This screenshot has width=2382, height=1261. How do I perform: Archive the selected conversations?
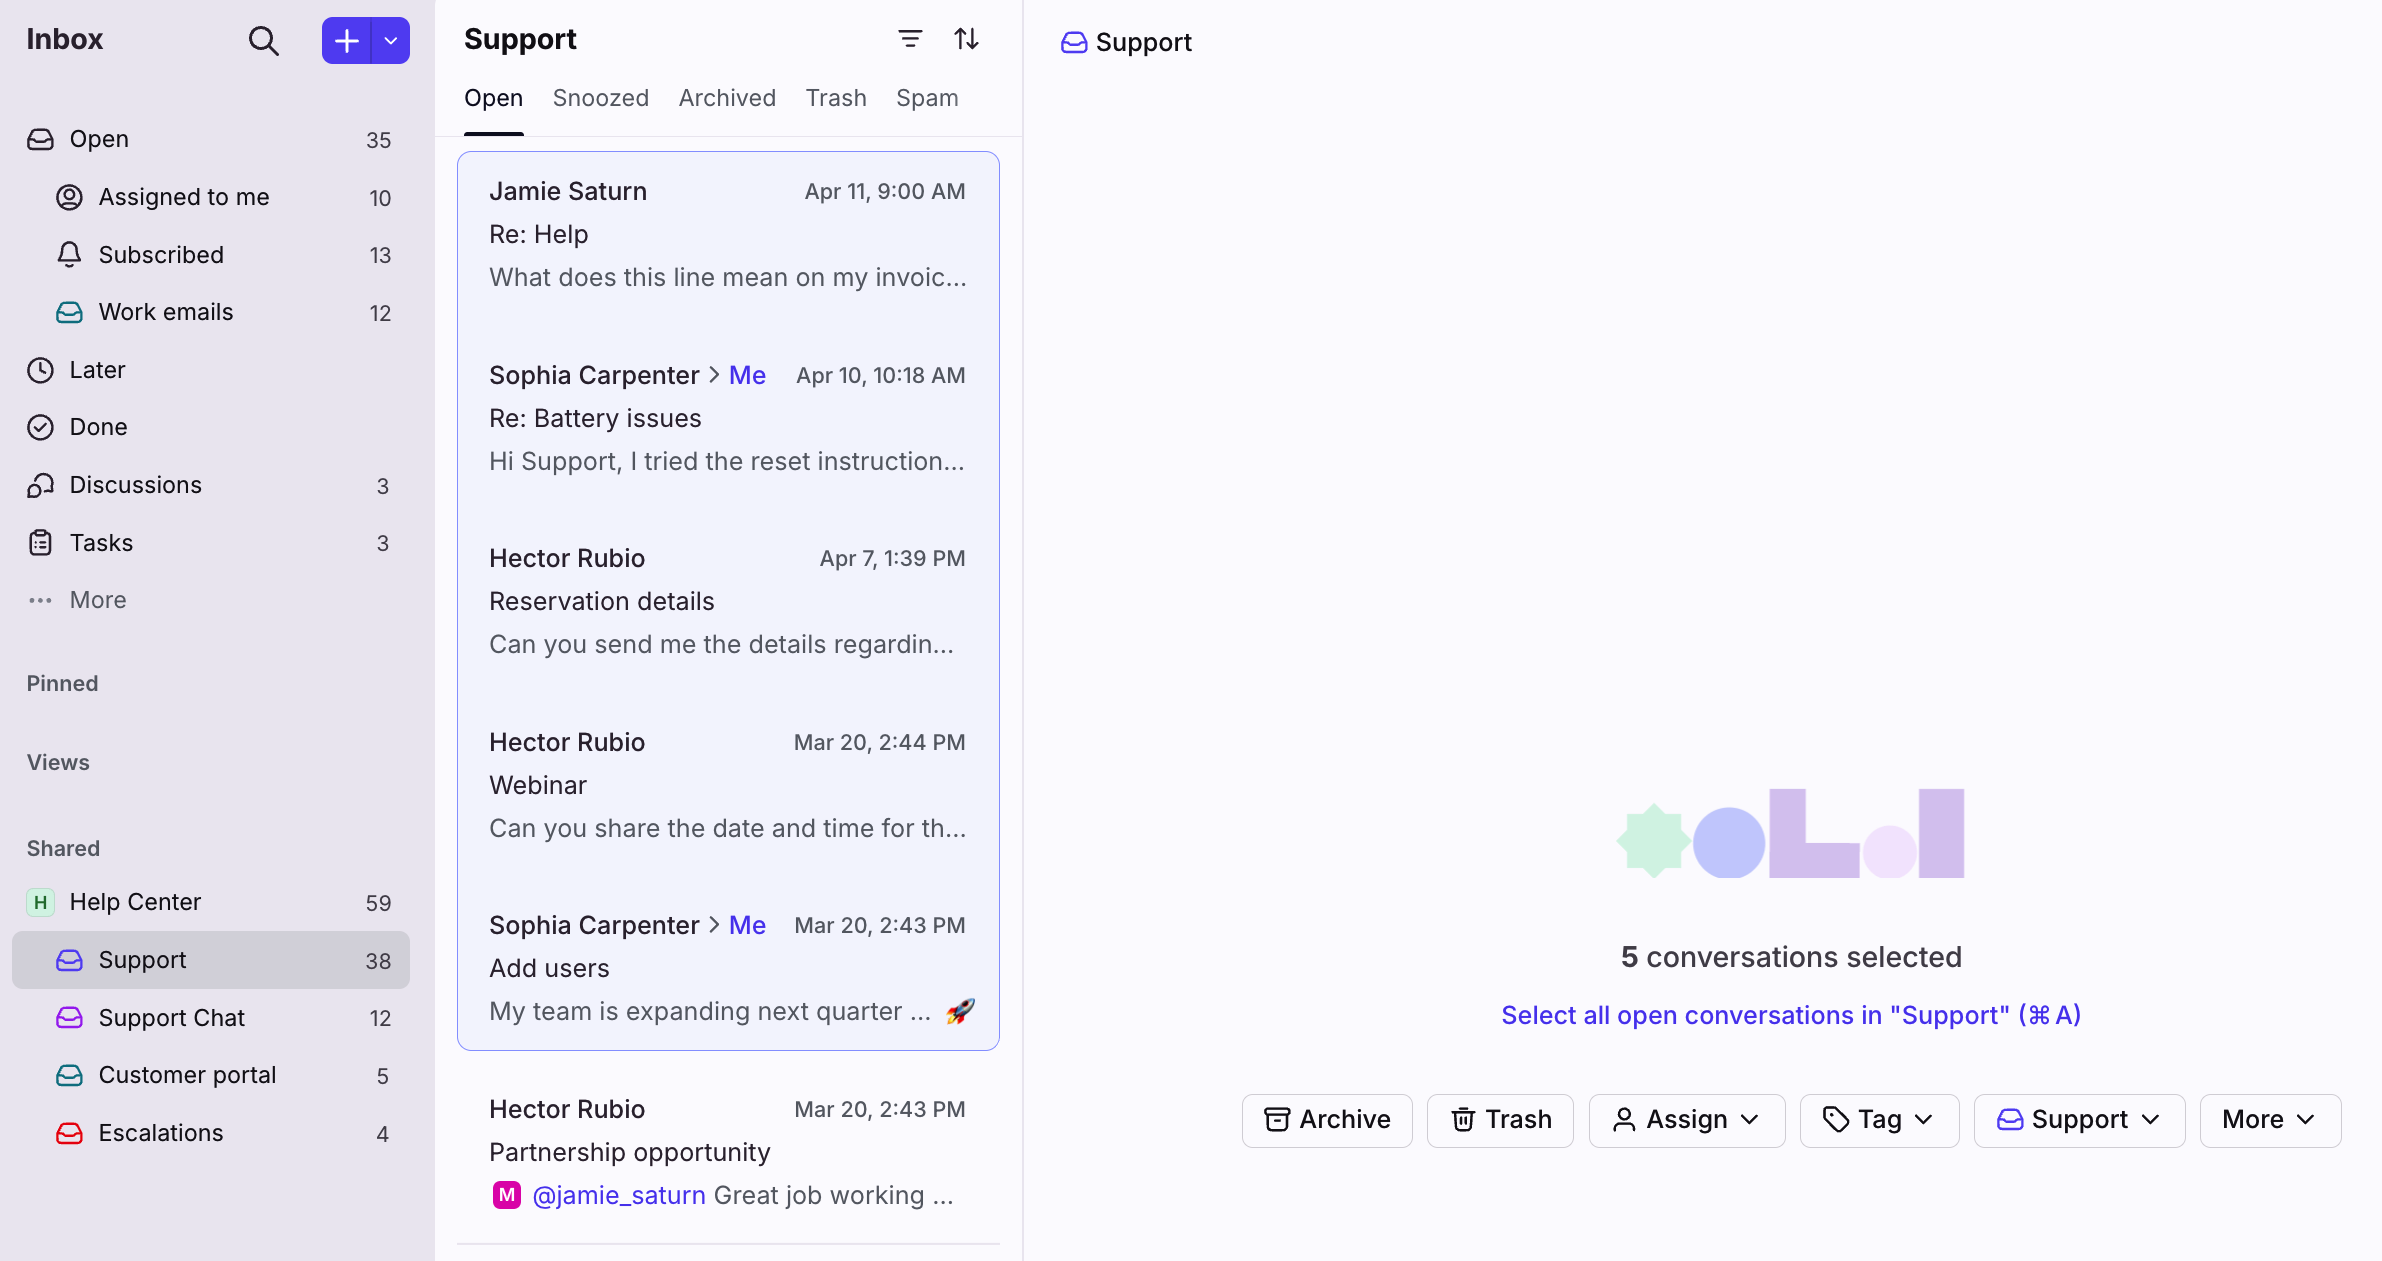click(x=1326, y=1120)
